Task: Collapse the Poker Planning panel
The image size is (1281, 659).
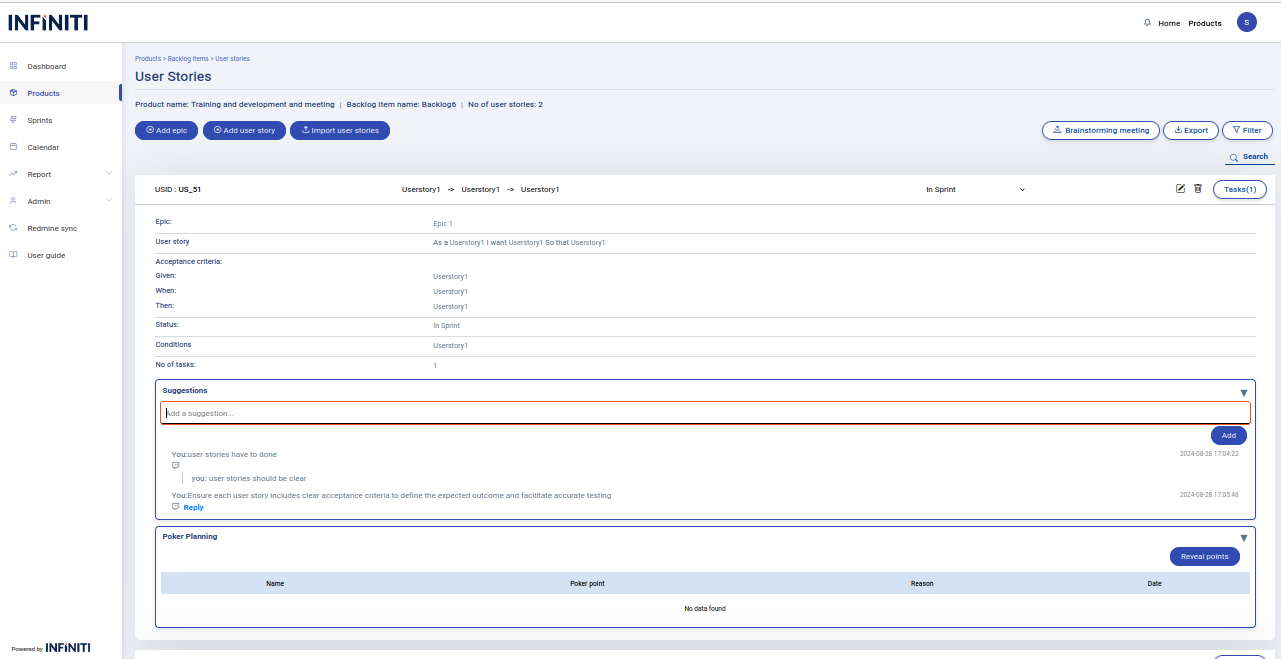Action: pos(1244,538)
